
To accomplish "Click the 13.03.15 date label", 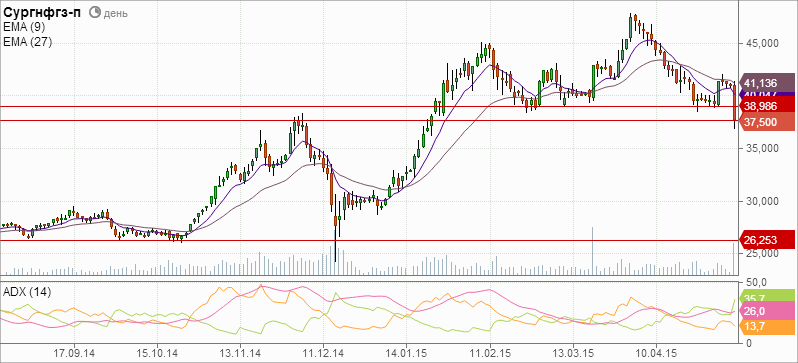I will [x=573, y=352].
